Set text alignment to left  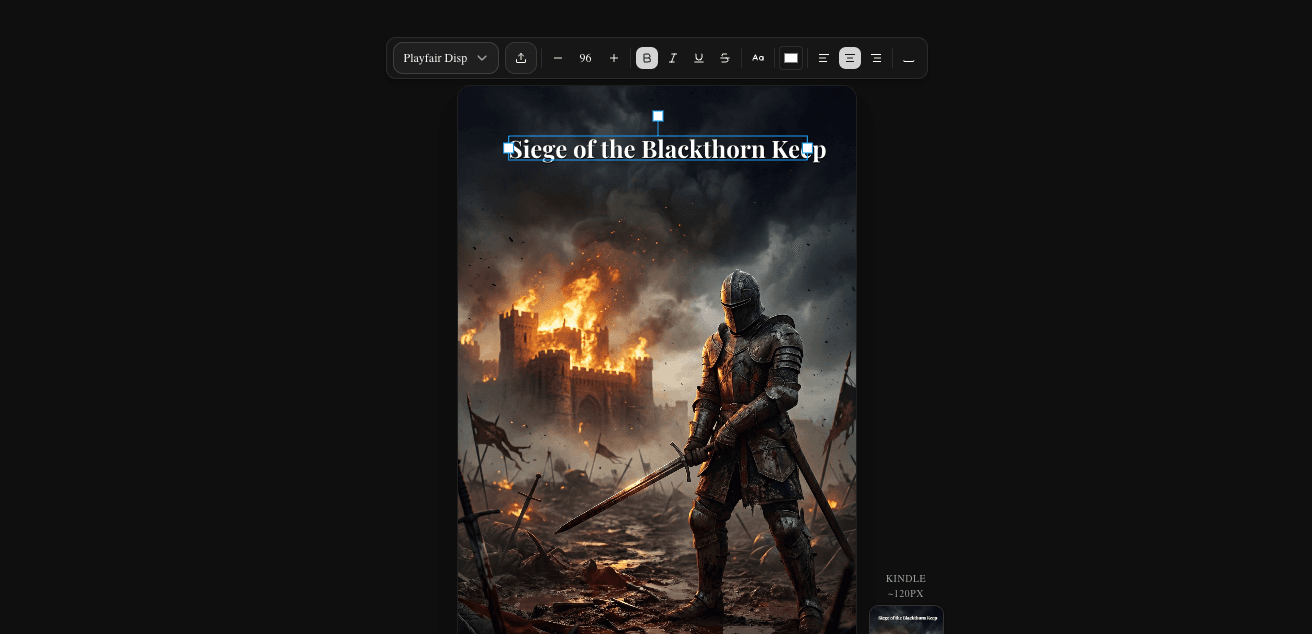point(823,58)
